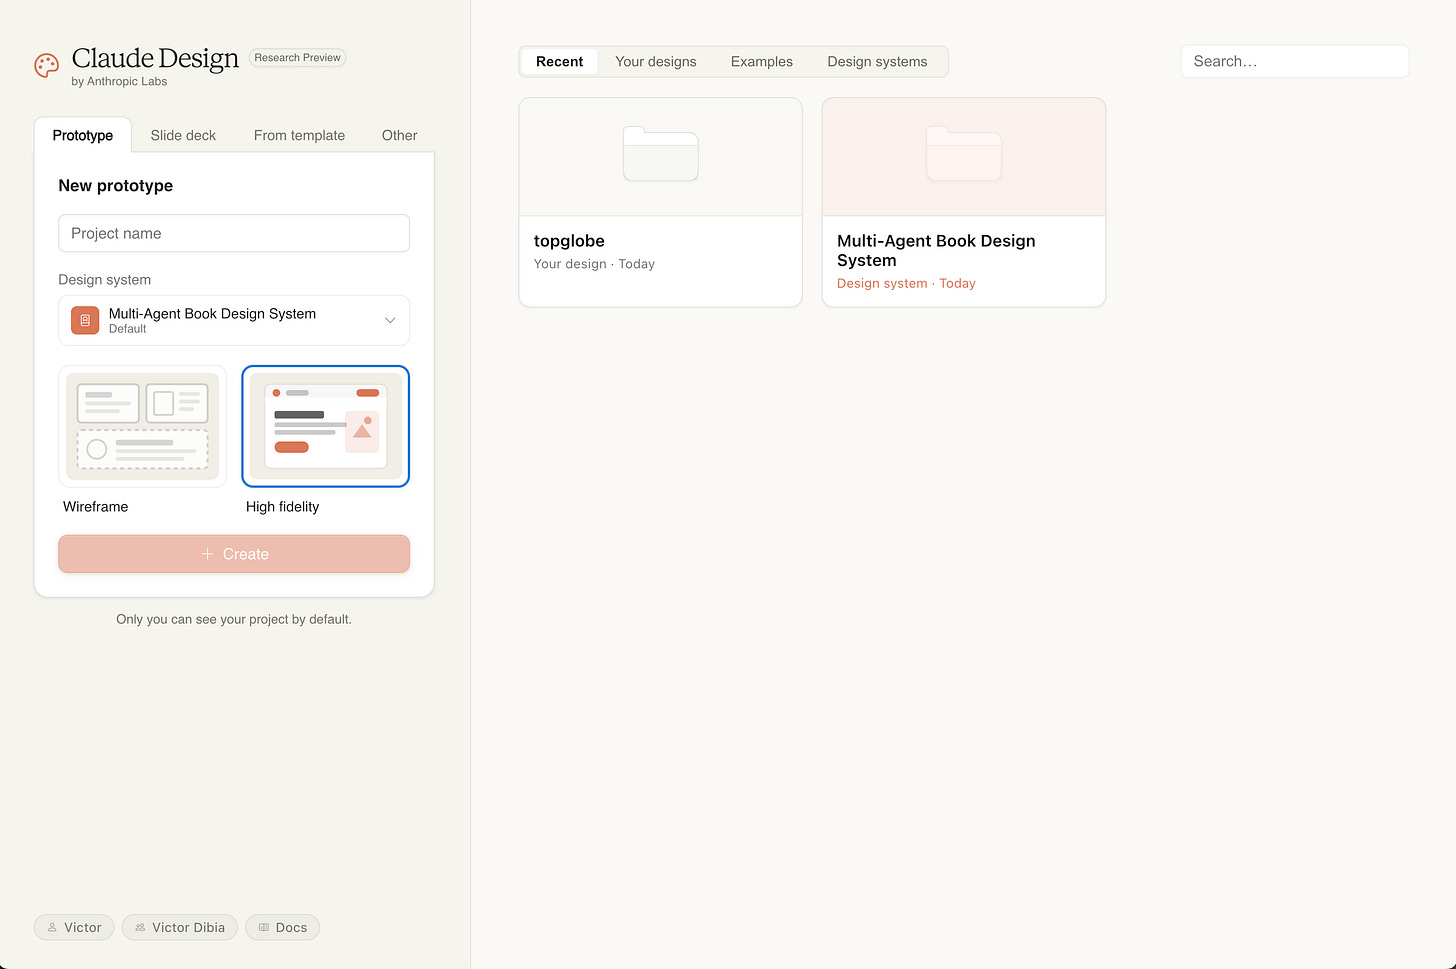Click the book icon in the Docs chip

[264, 927]
